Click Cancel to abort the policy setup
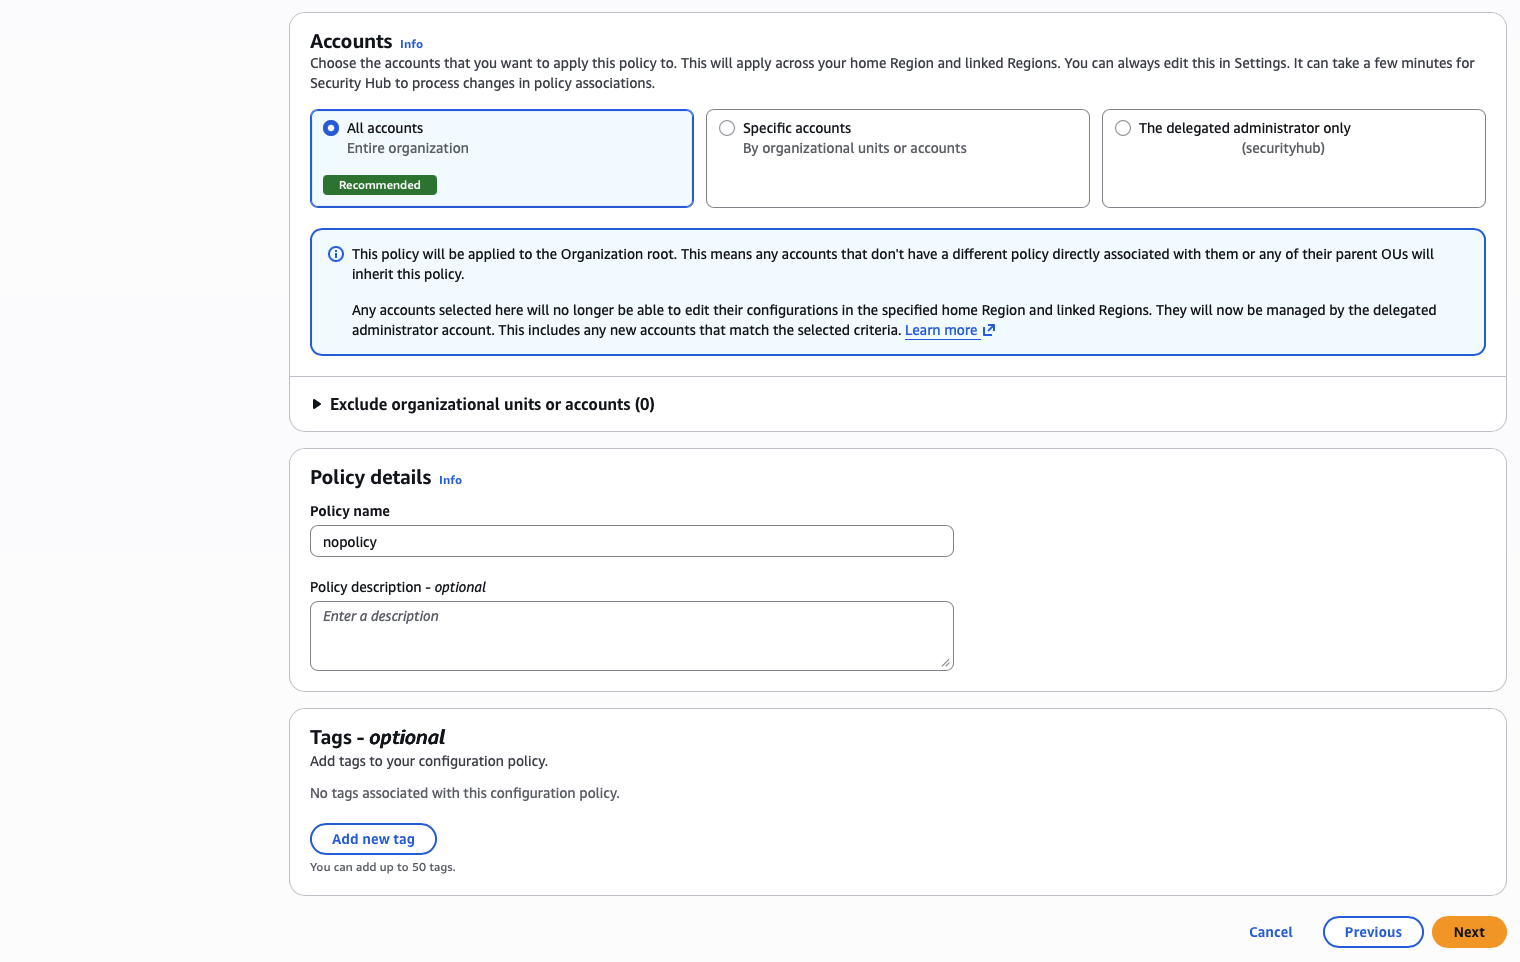1520x962 pixels. tap(1270, 932)
